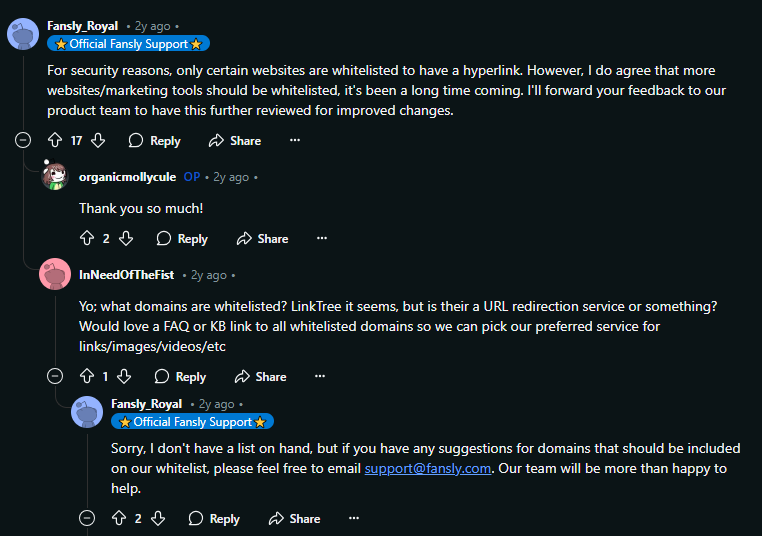Downvote InNeedOfTheFist's whitelisted domains comment
Screen dimensions: 762x536
pyautogui.click(x=124, y=377)
